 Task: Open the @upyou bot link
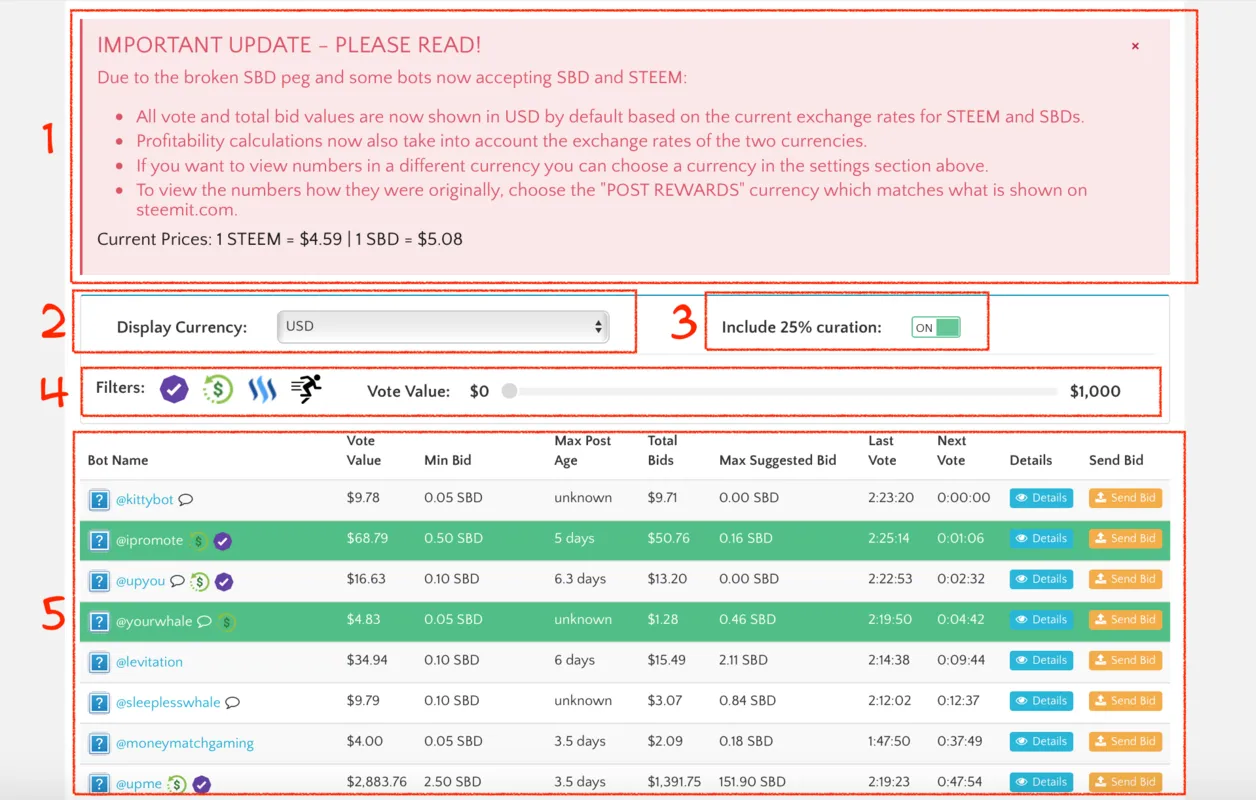141,581
